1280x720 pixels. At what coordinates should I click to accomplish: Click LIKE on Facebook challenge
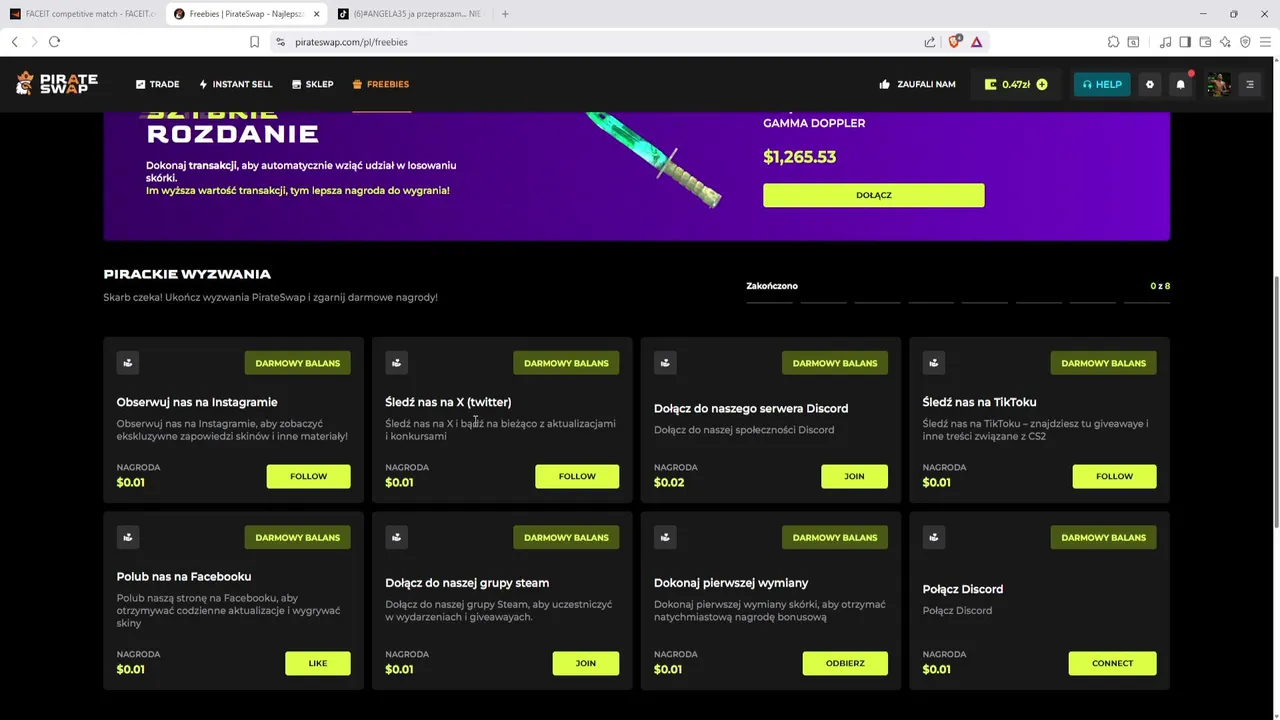(318, 663)
